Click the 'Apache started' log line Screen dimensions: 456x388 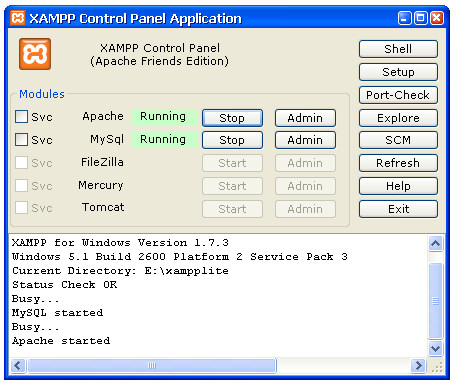pyautogui.click(x=61, y=341)
